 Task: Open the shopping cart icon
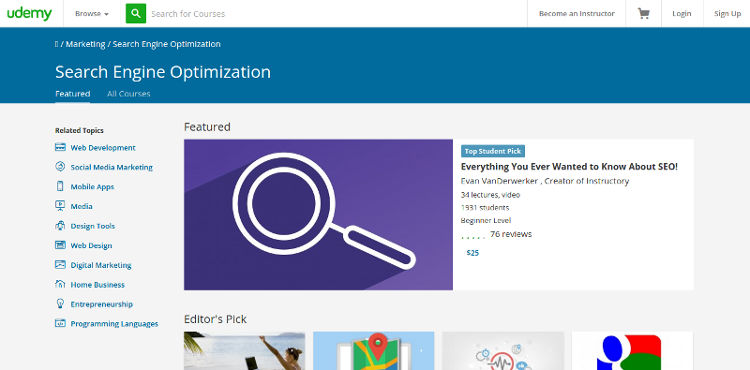643,13
